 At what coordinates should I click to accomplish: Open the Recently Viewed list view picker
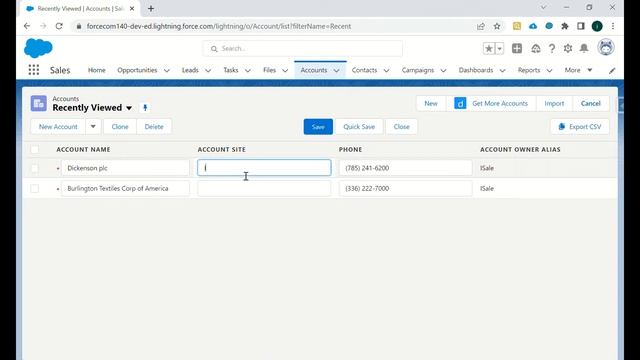point(129,108)
